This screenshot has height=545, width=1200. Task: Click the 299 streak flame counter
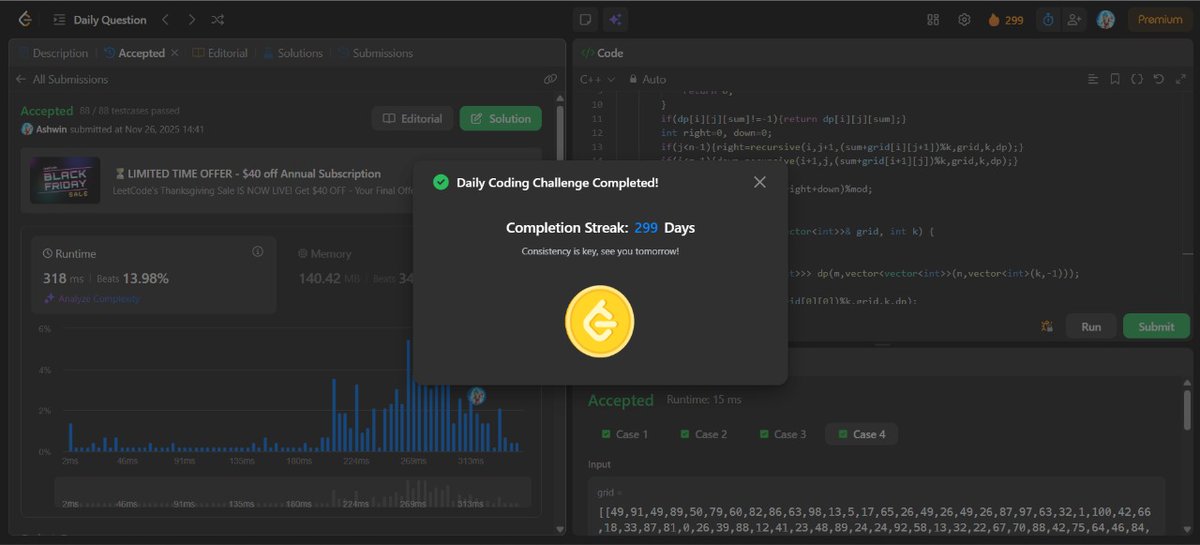[x=1005, y=19]
